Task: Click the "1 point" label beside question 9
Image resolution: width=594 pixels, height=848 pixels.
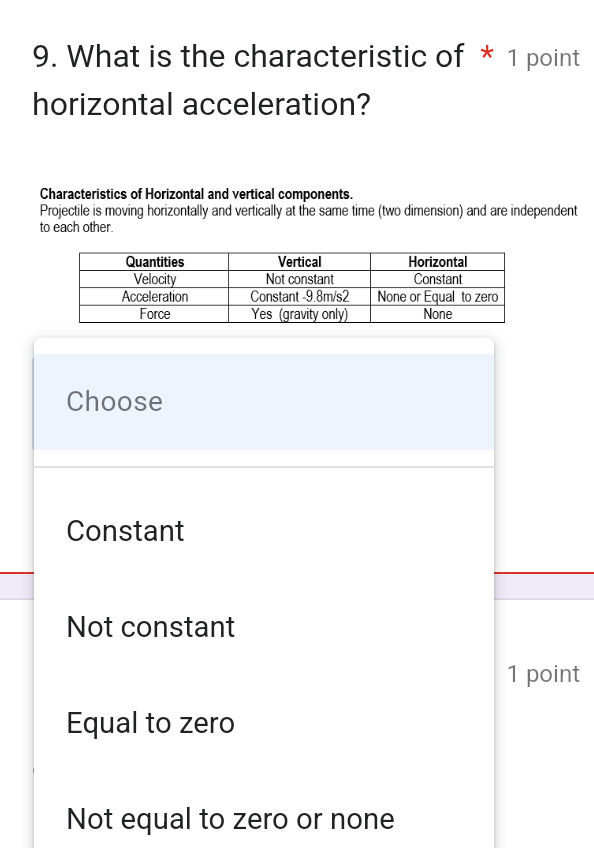Action: tap(543, 58)
